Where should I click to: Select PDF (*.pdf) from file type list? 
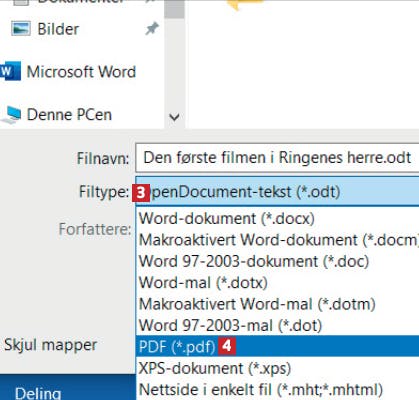[x=277, y=346]
